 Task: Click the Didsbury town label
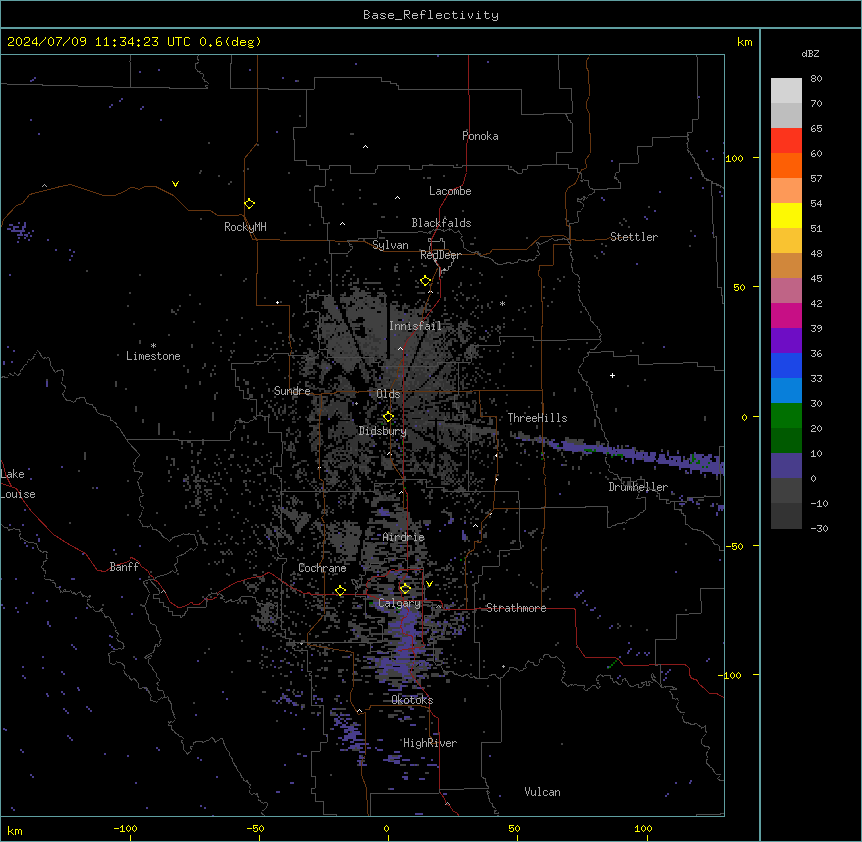tap(383, 431)
